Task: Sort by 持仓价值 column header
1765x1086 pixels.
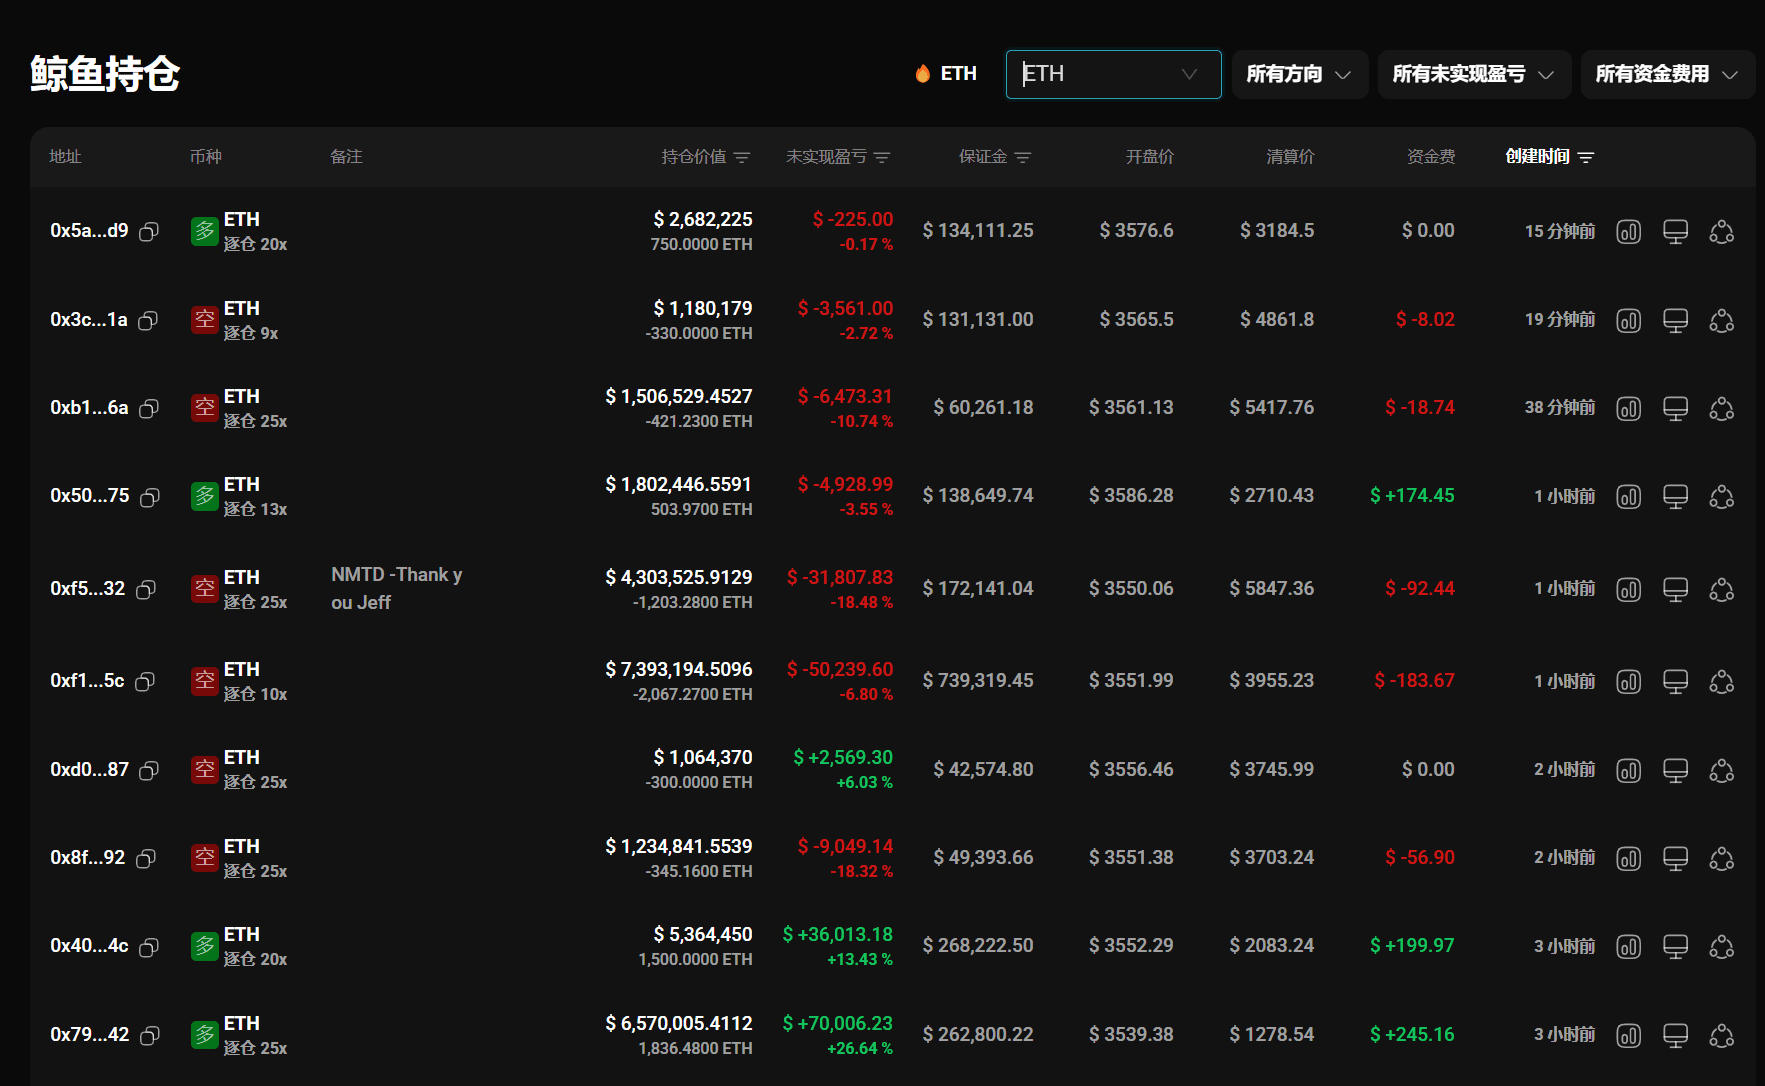Action: [704, 157]
